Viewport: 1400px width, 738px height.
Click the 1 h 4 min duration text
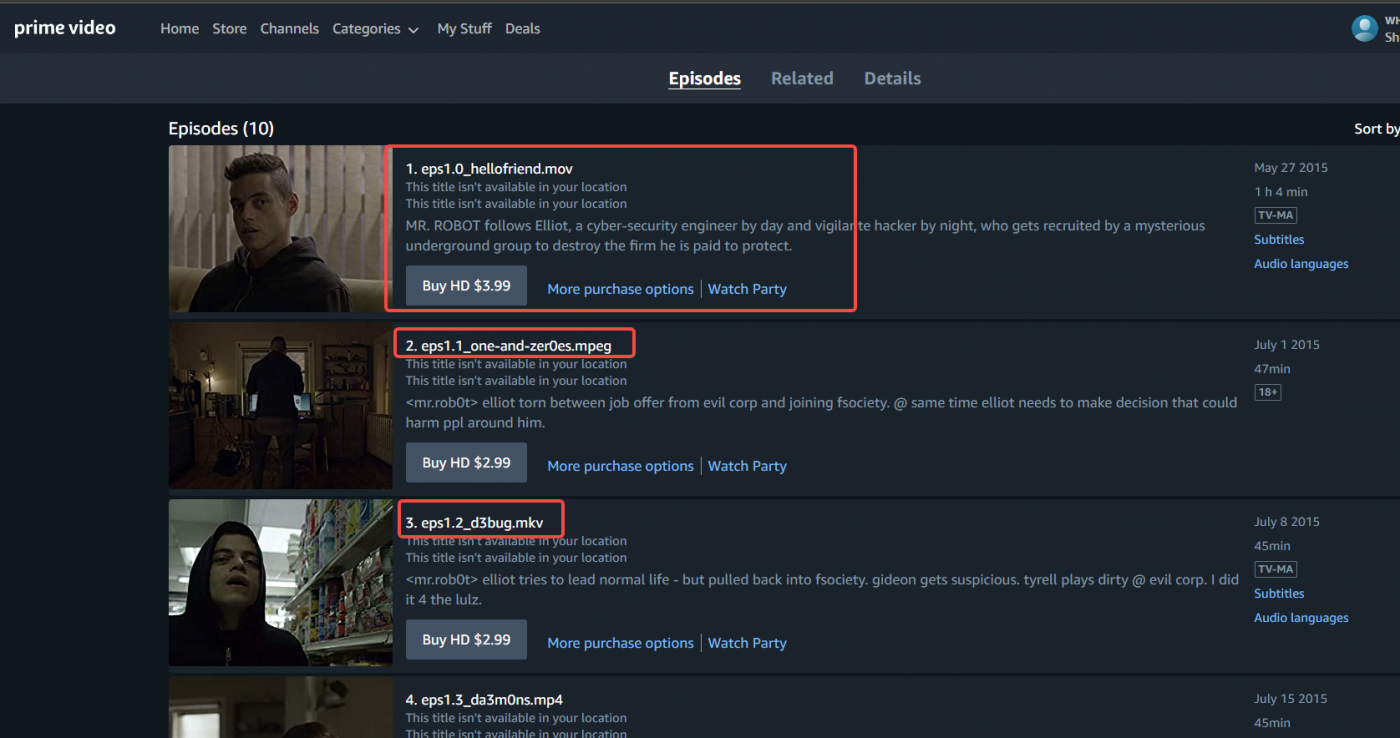pos(1281,192)
